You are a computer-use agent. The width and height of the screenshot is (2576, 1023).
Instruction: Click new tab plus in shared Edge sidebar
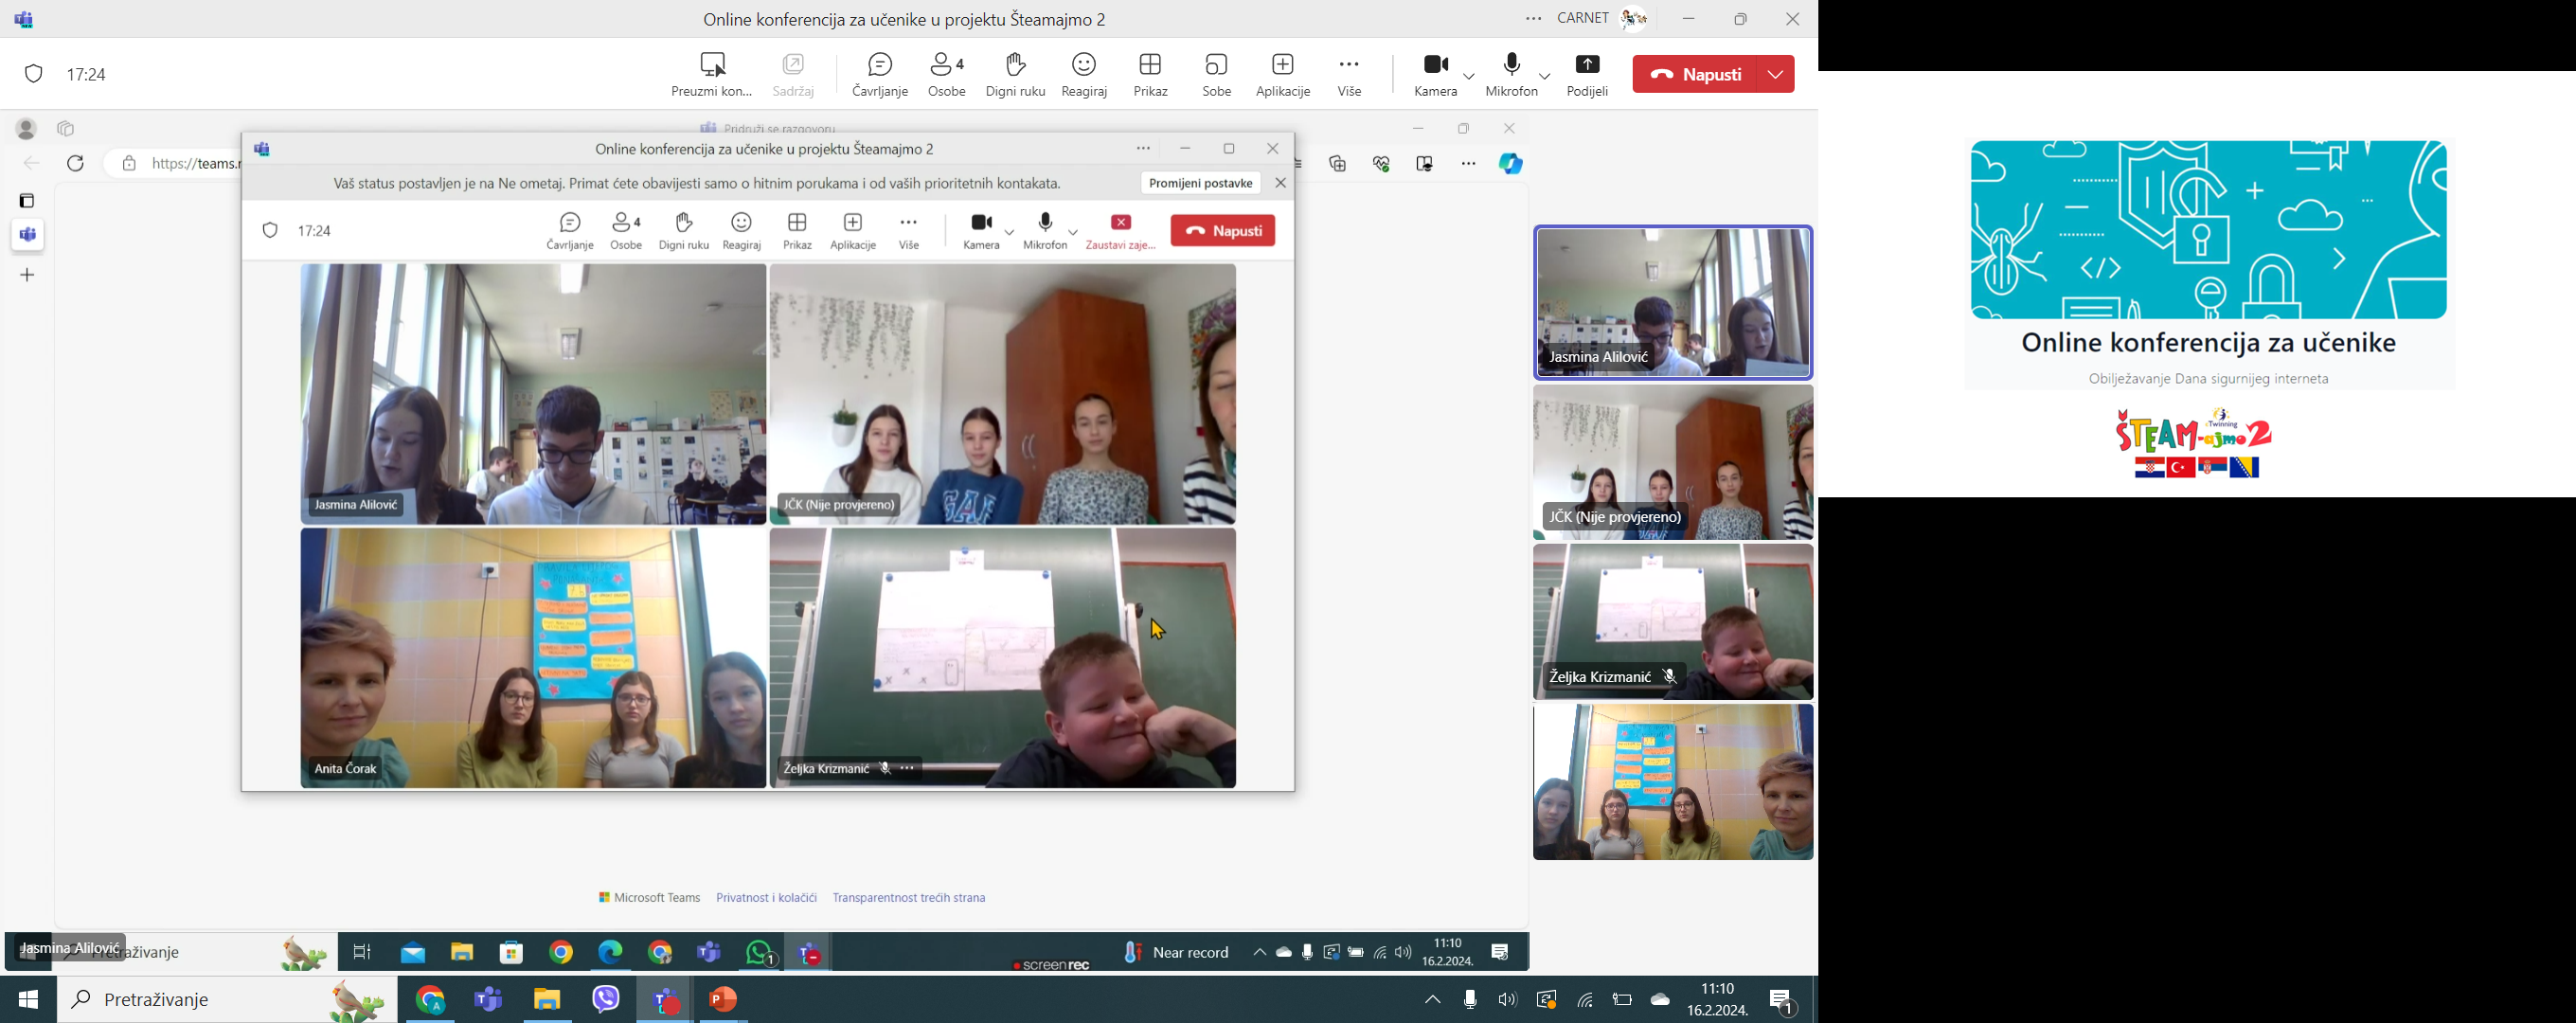pos(28,275)
